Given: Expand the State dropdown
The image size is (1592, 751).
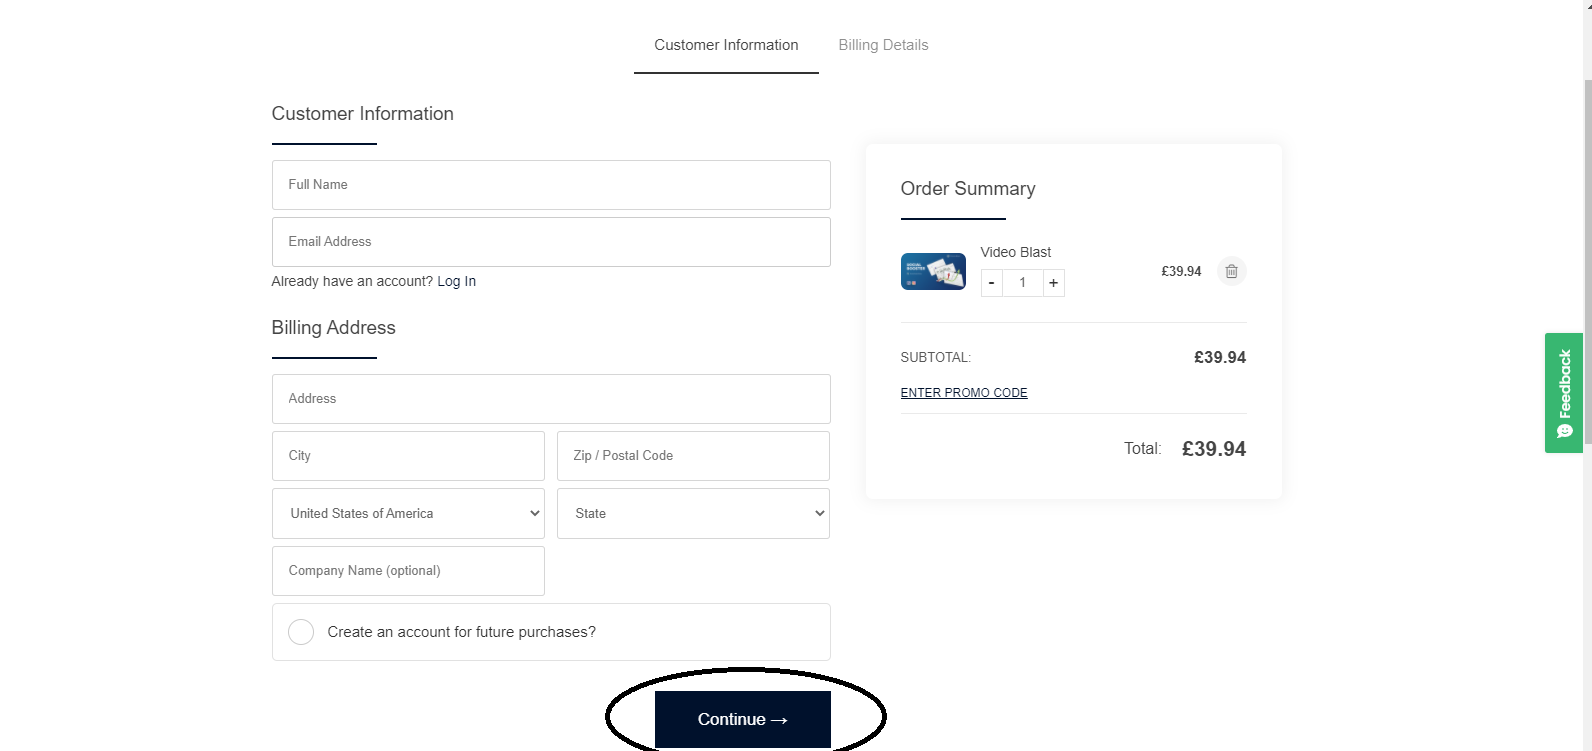Looking at the screenshot, I should tap(693, 514).
